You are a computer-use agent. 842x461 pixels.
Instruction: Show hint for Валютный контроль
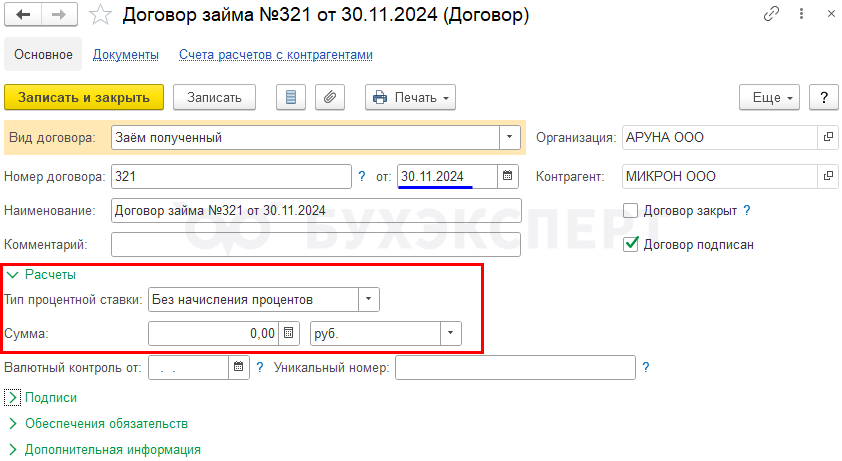[260, 368]
